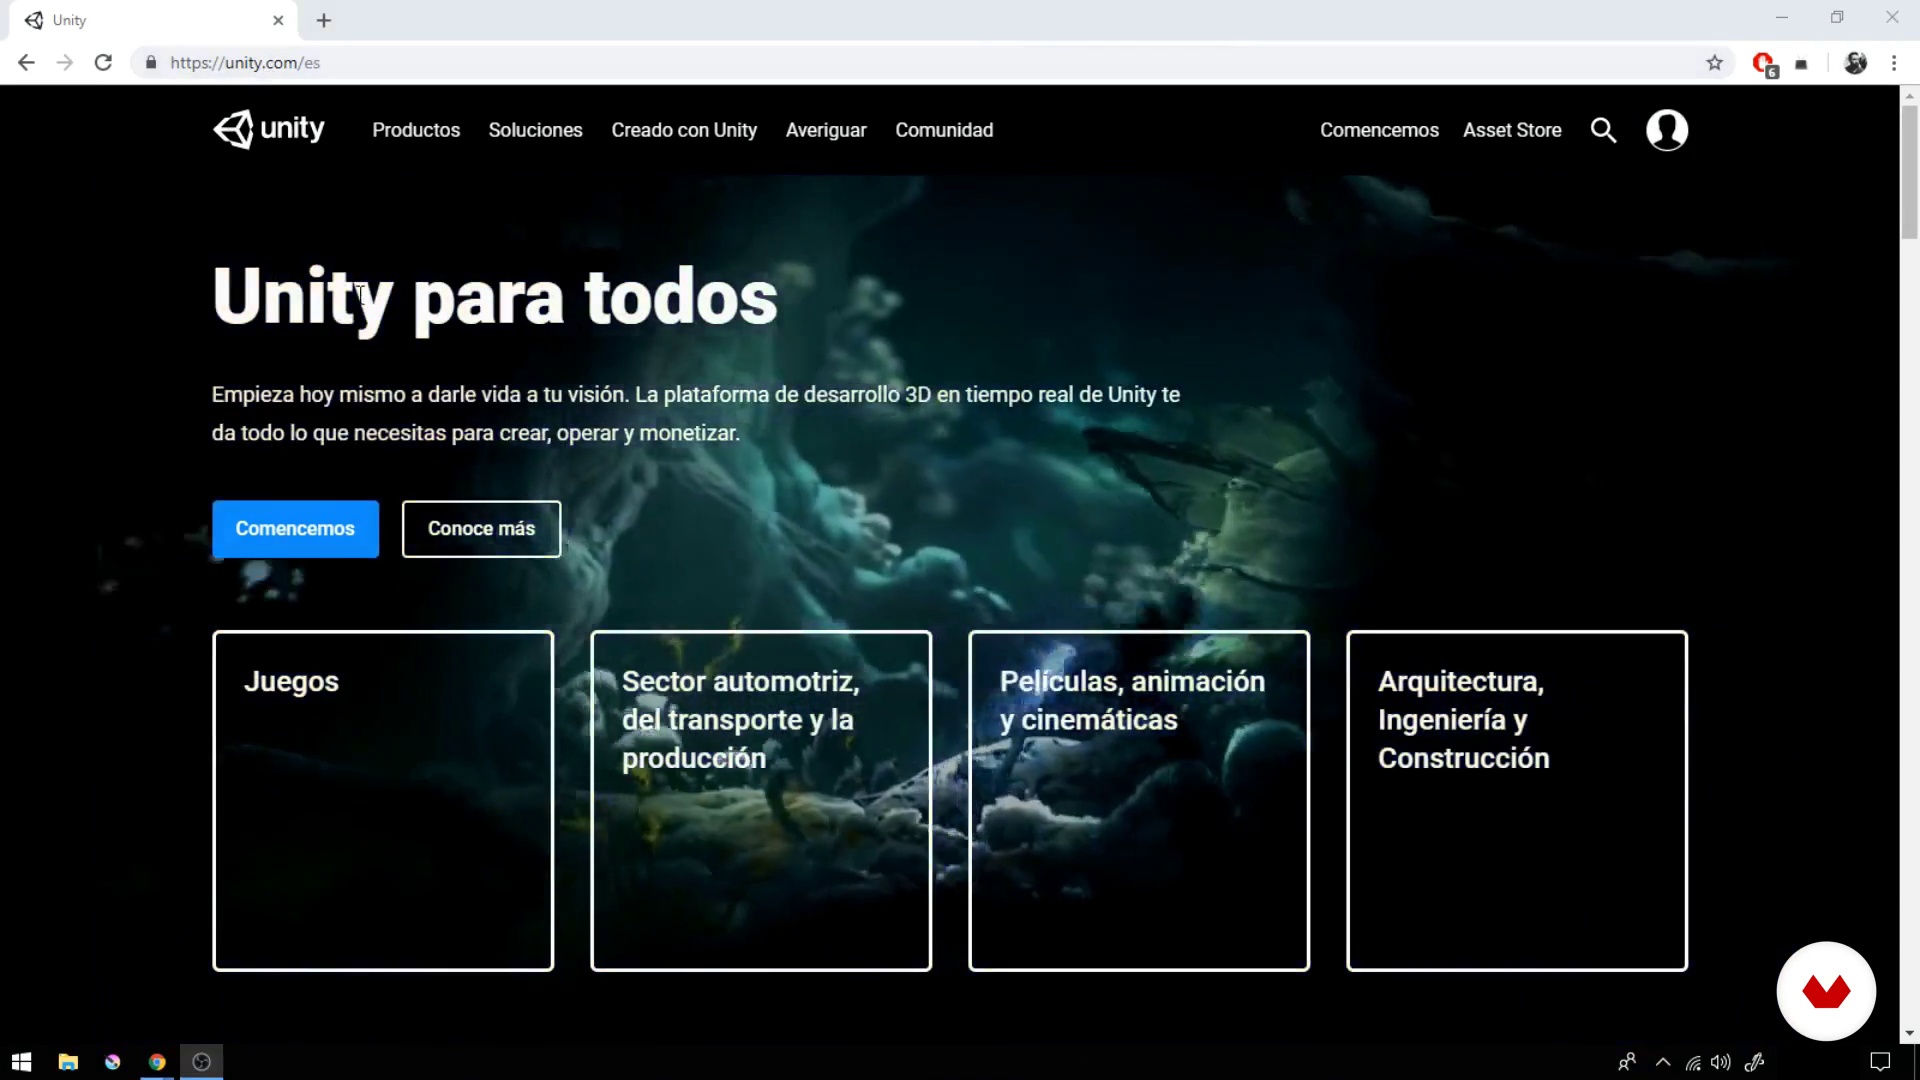Open Chrome from the taskbar
Screen dimensions: 1920x1080
(157, 1061)
